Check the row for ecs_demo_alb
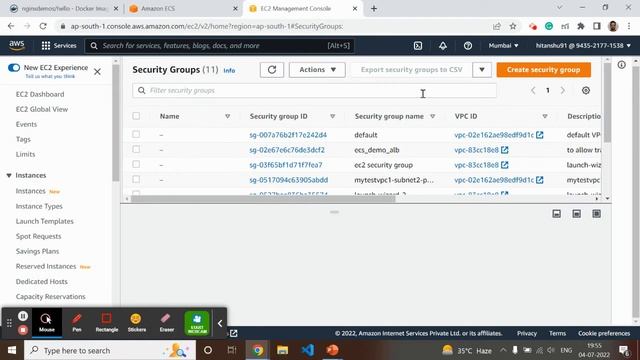Image resolution: width=640 pixels, height=360 pixels. point(136,149)
